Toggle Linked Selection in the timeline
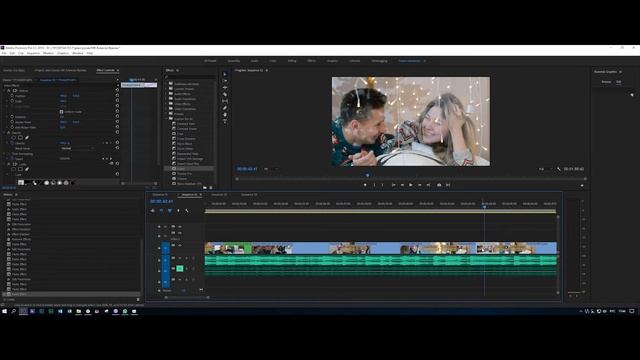 [170, 211]
